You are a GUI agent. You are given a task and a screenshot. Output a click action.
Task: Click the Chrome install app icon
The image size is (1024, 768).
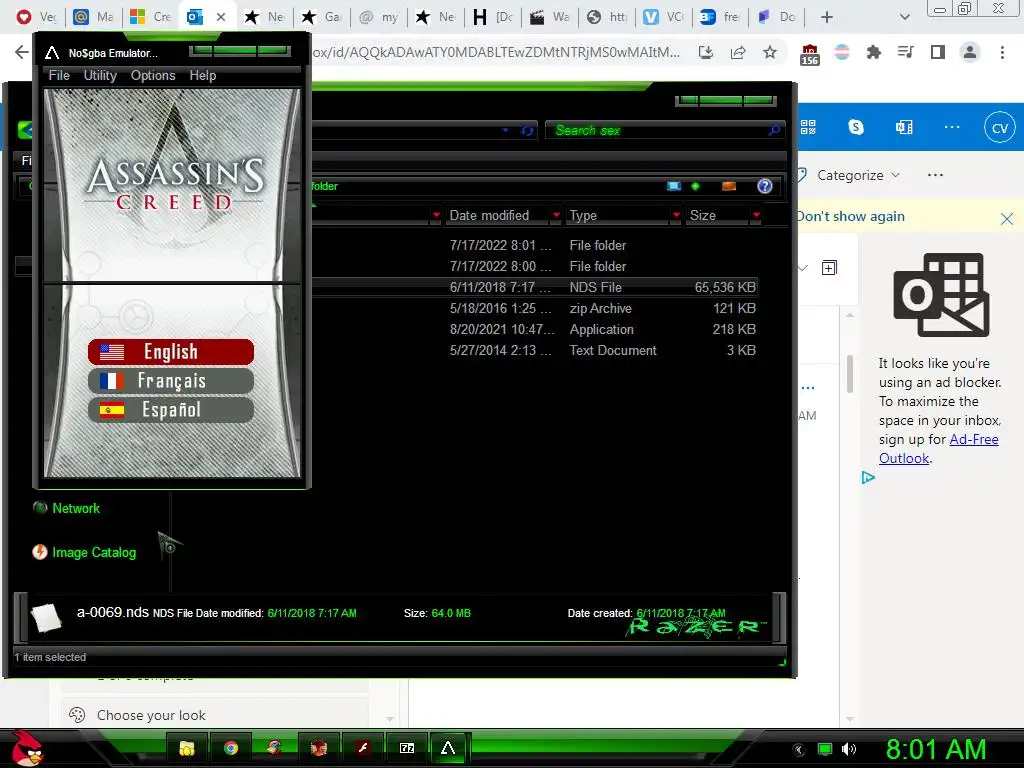point(706,52)
